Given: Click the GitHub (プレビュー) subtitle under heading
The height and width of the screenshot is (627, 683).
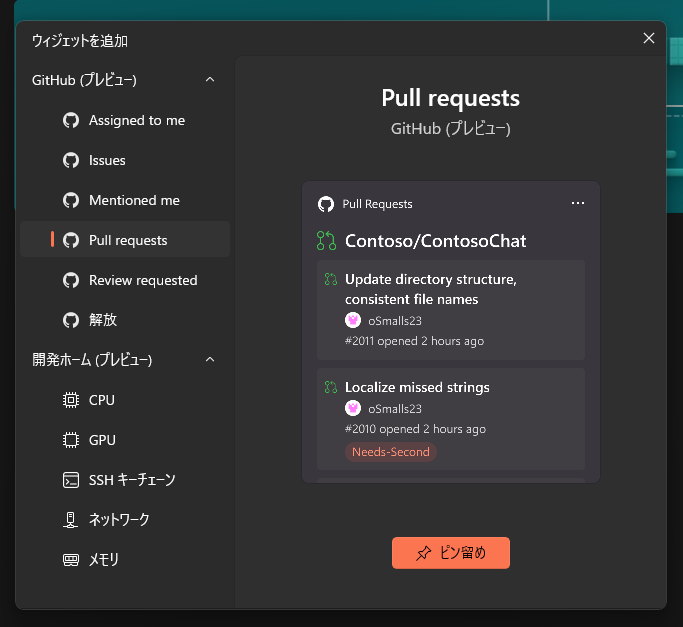Looking at the screenshot, I should click(451, 129).
